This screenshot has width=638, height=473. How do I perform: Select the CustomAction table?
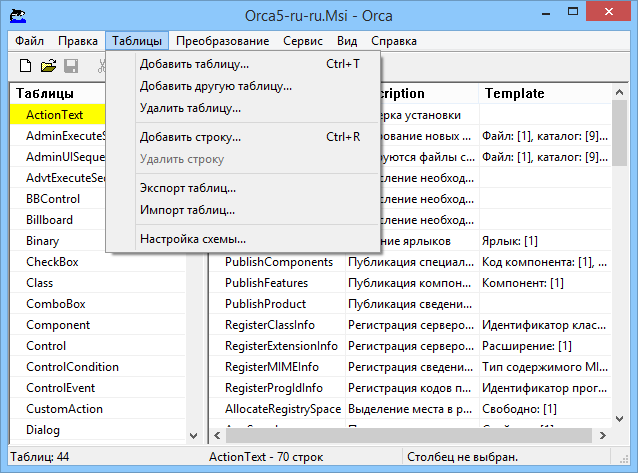98,409
